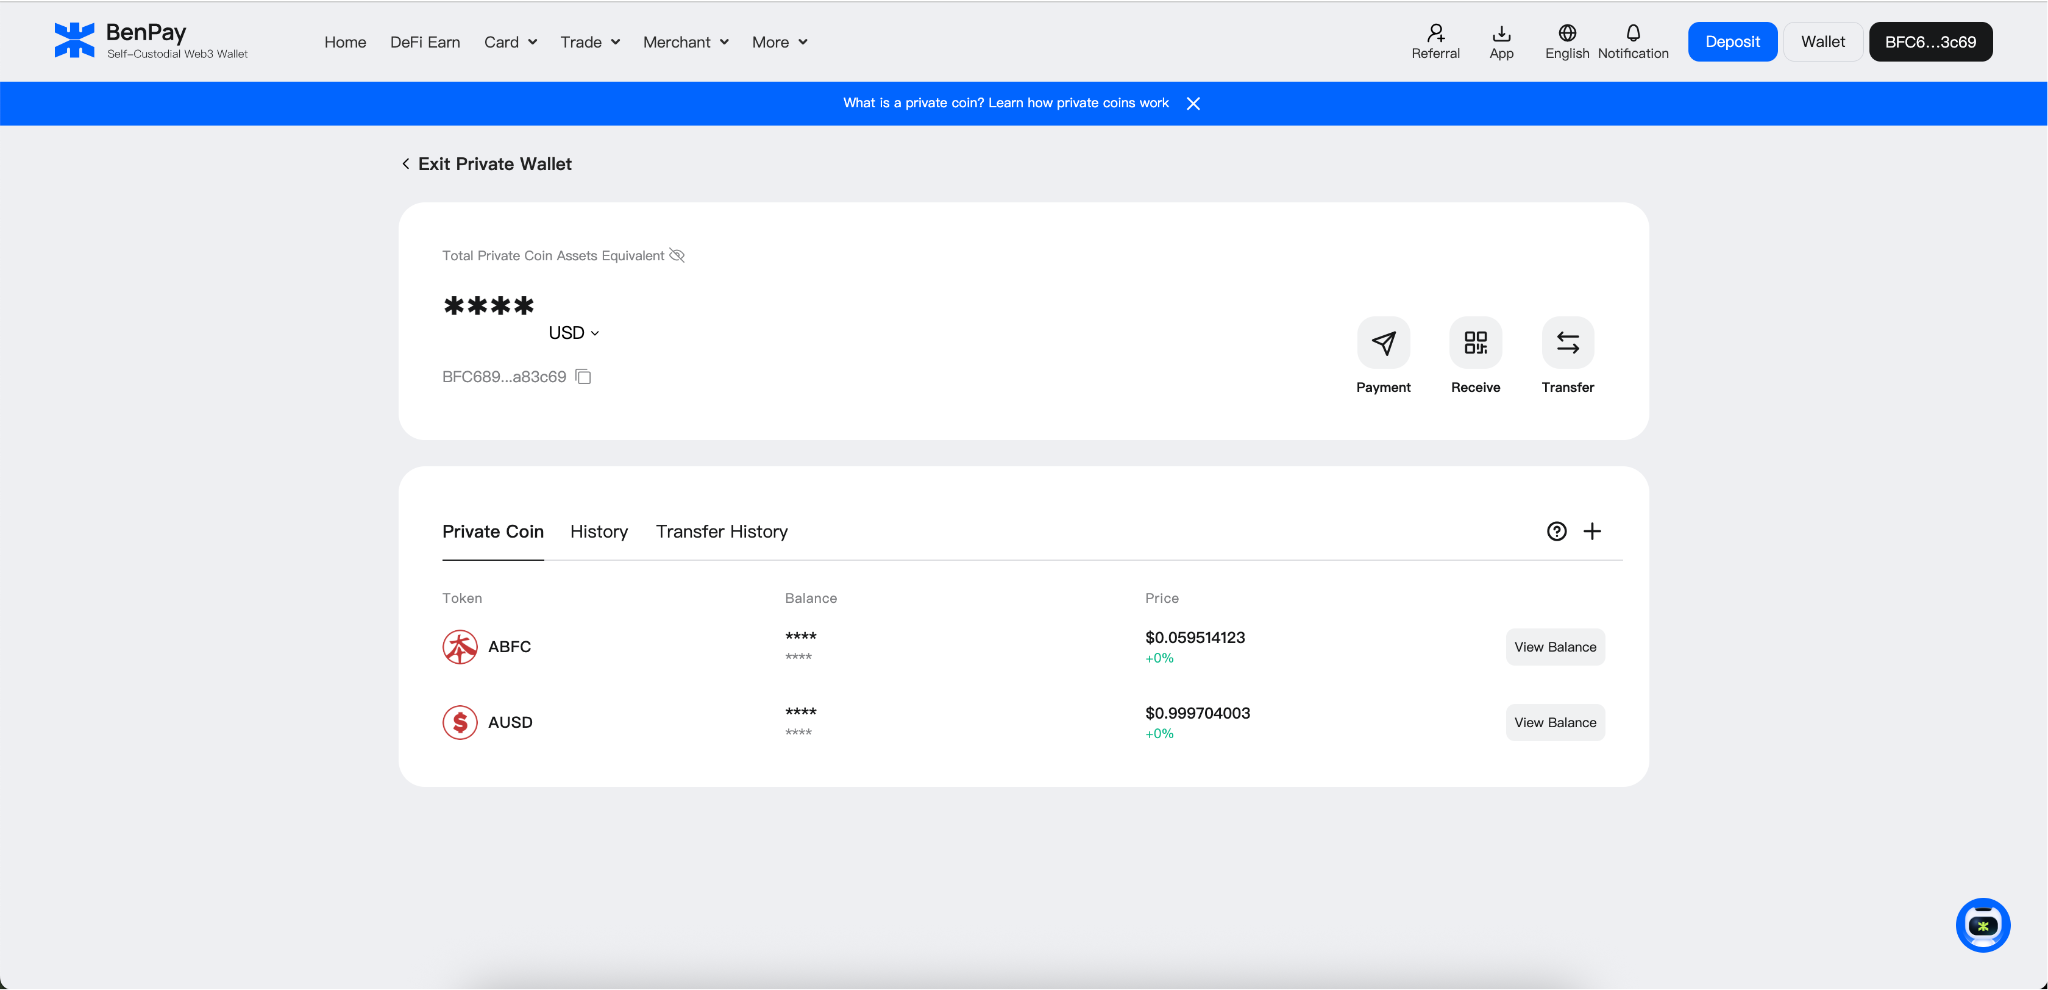Open the chat support widget
Viewport: 2048px width, 990px height.
1982,925
